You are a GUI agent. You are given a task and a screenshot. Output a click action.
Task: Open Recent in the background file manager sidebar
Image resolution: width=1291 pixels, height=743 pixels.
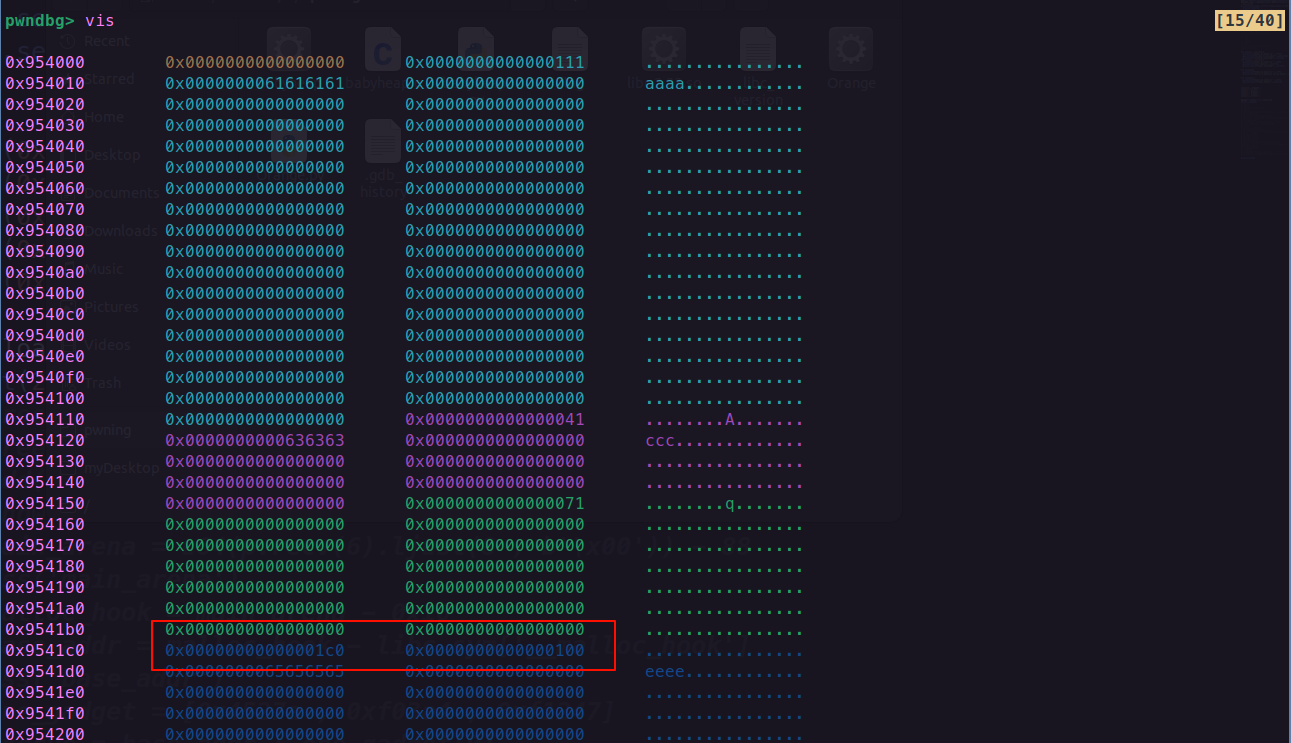coord(106,41)
